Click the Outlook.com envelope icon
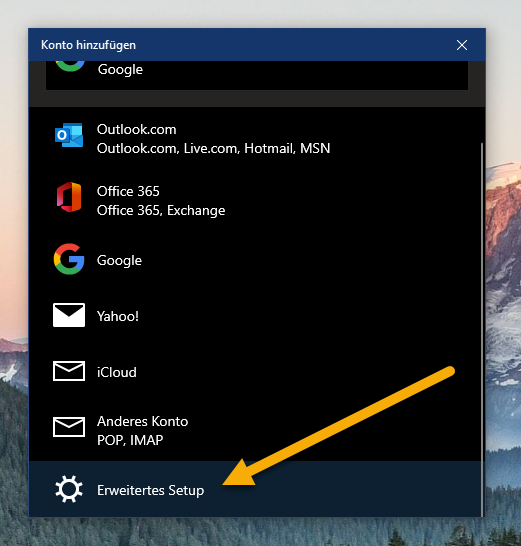This screenshot has height=546, width=521. [x=69, y=135]
